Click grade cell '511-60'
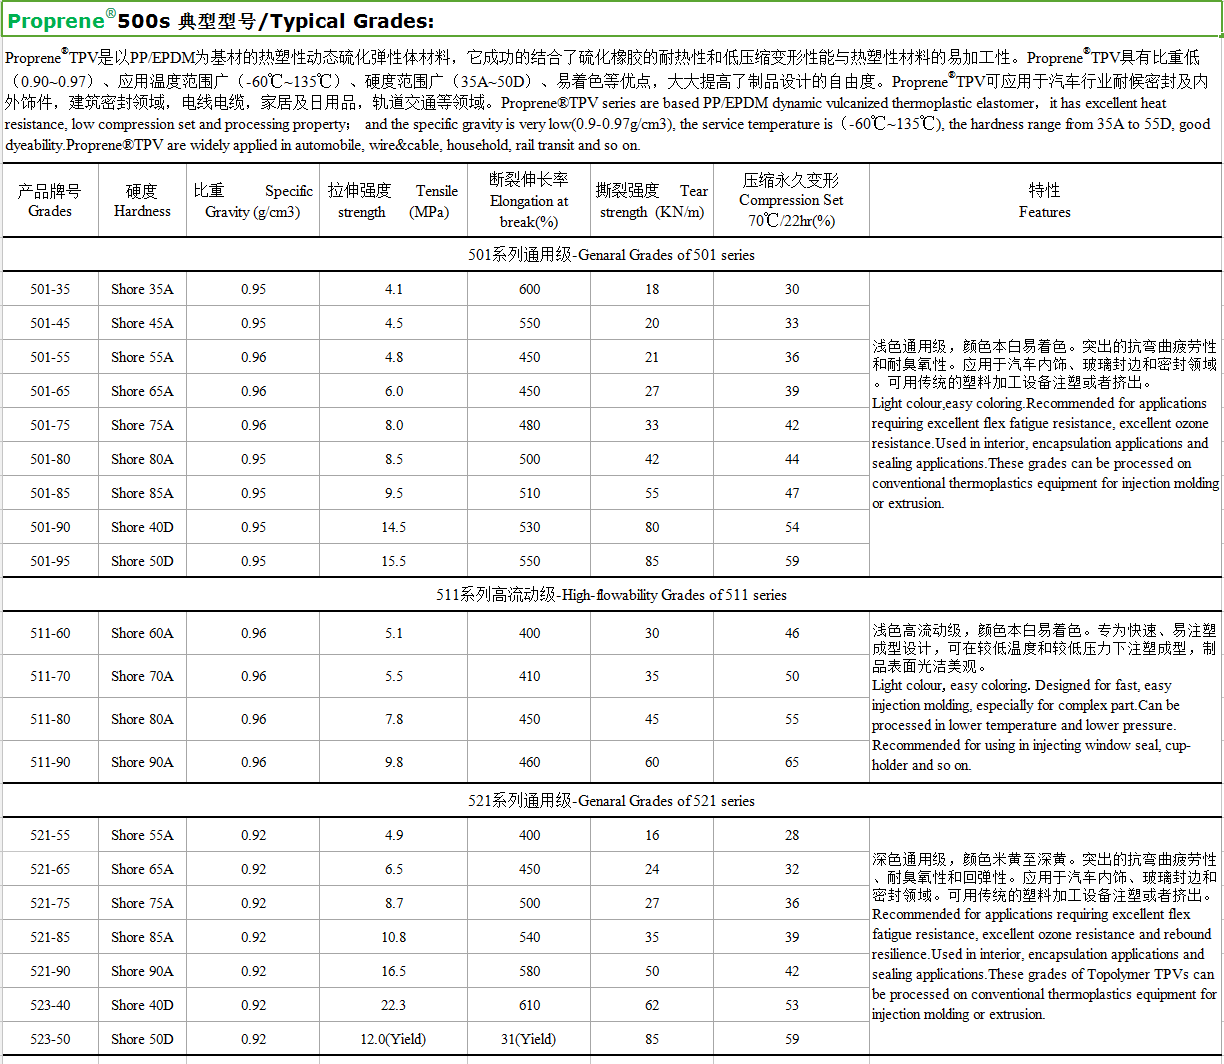Screen dimensions: 1224x1064 tap(50, 633)
